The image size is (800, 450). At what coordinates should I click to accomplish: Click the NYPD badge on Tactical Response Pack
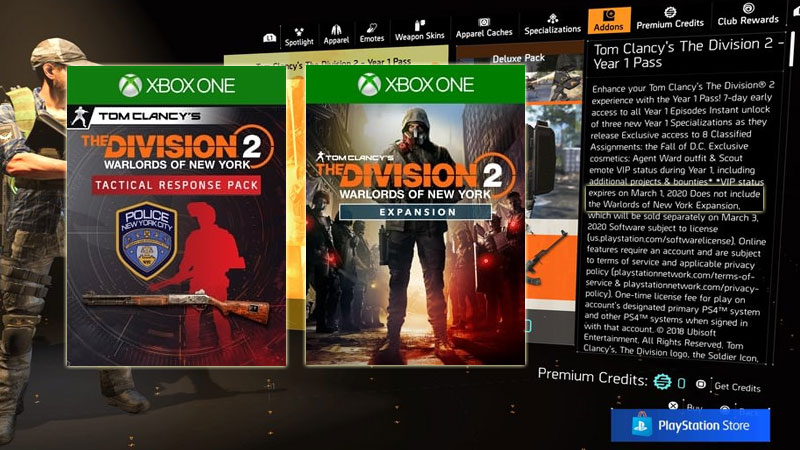point(147,242)
